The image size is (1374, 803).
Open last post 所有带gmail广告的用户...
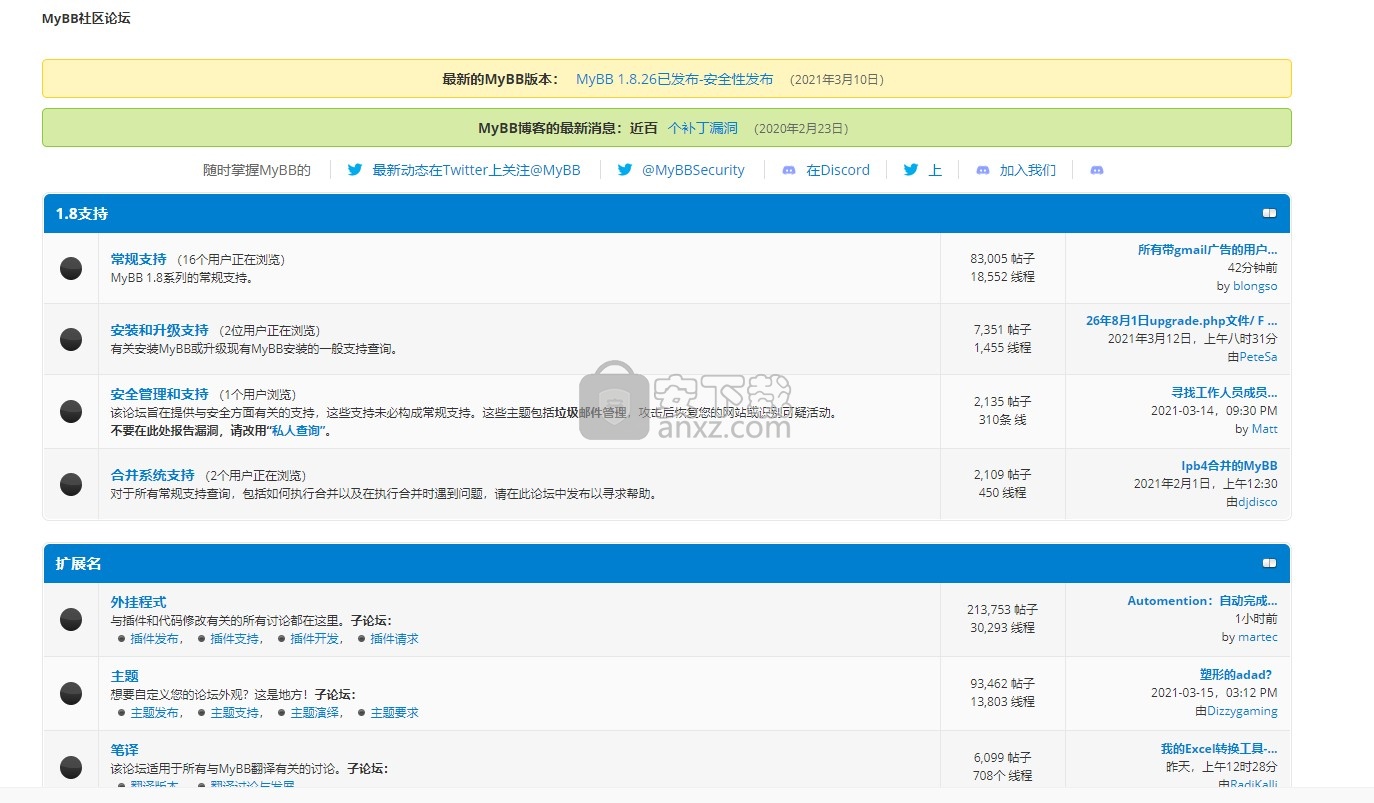click(x=1208, y=250)
